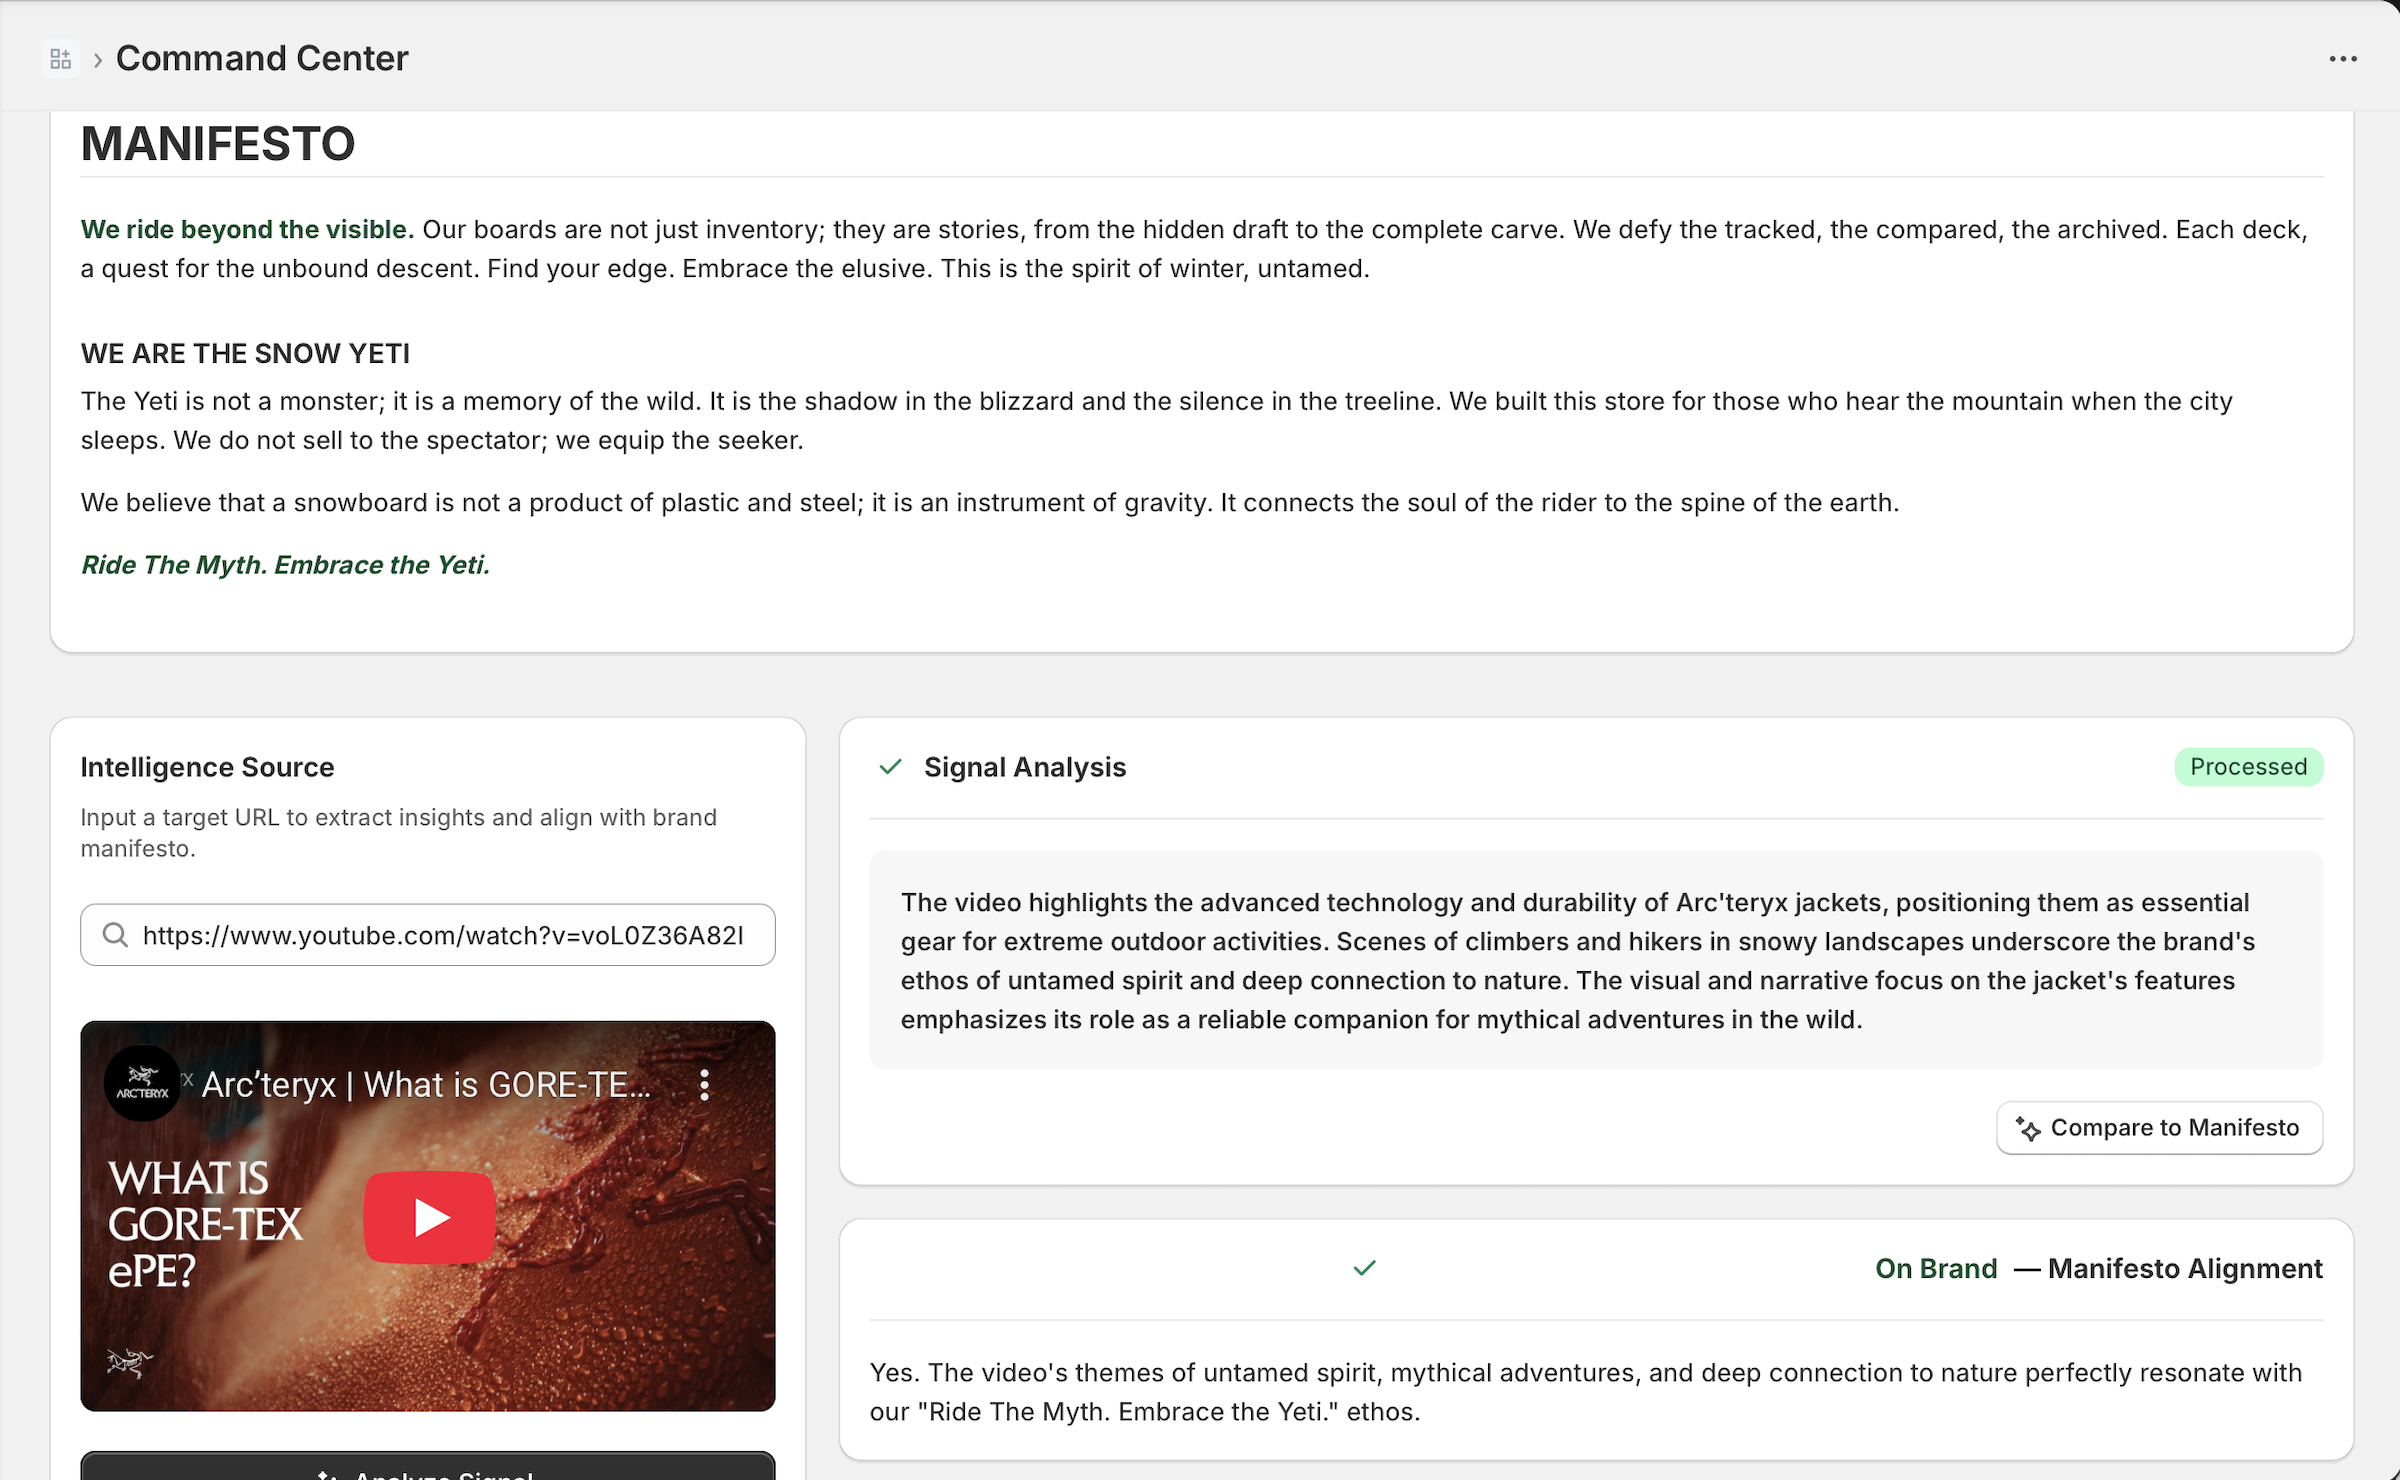Click the Ride The Myth tagline text

[285, 565]
